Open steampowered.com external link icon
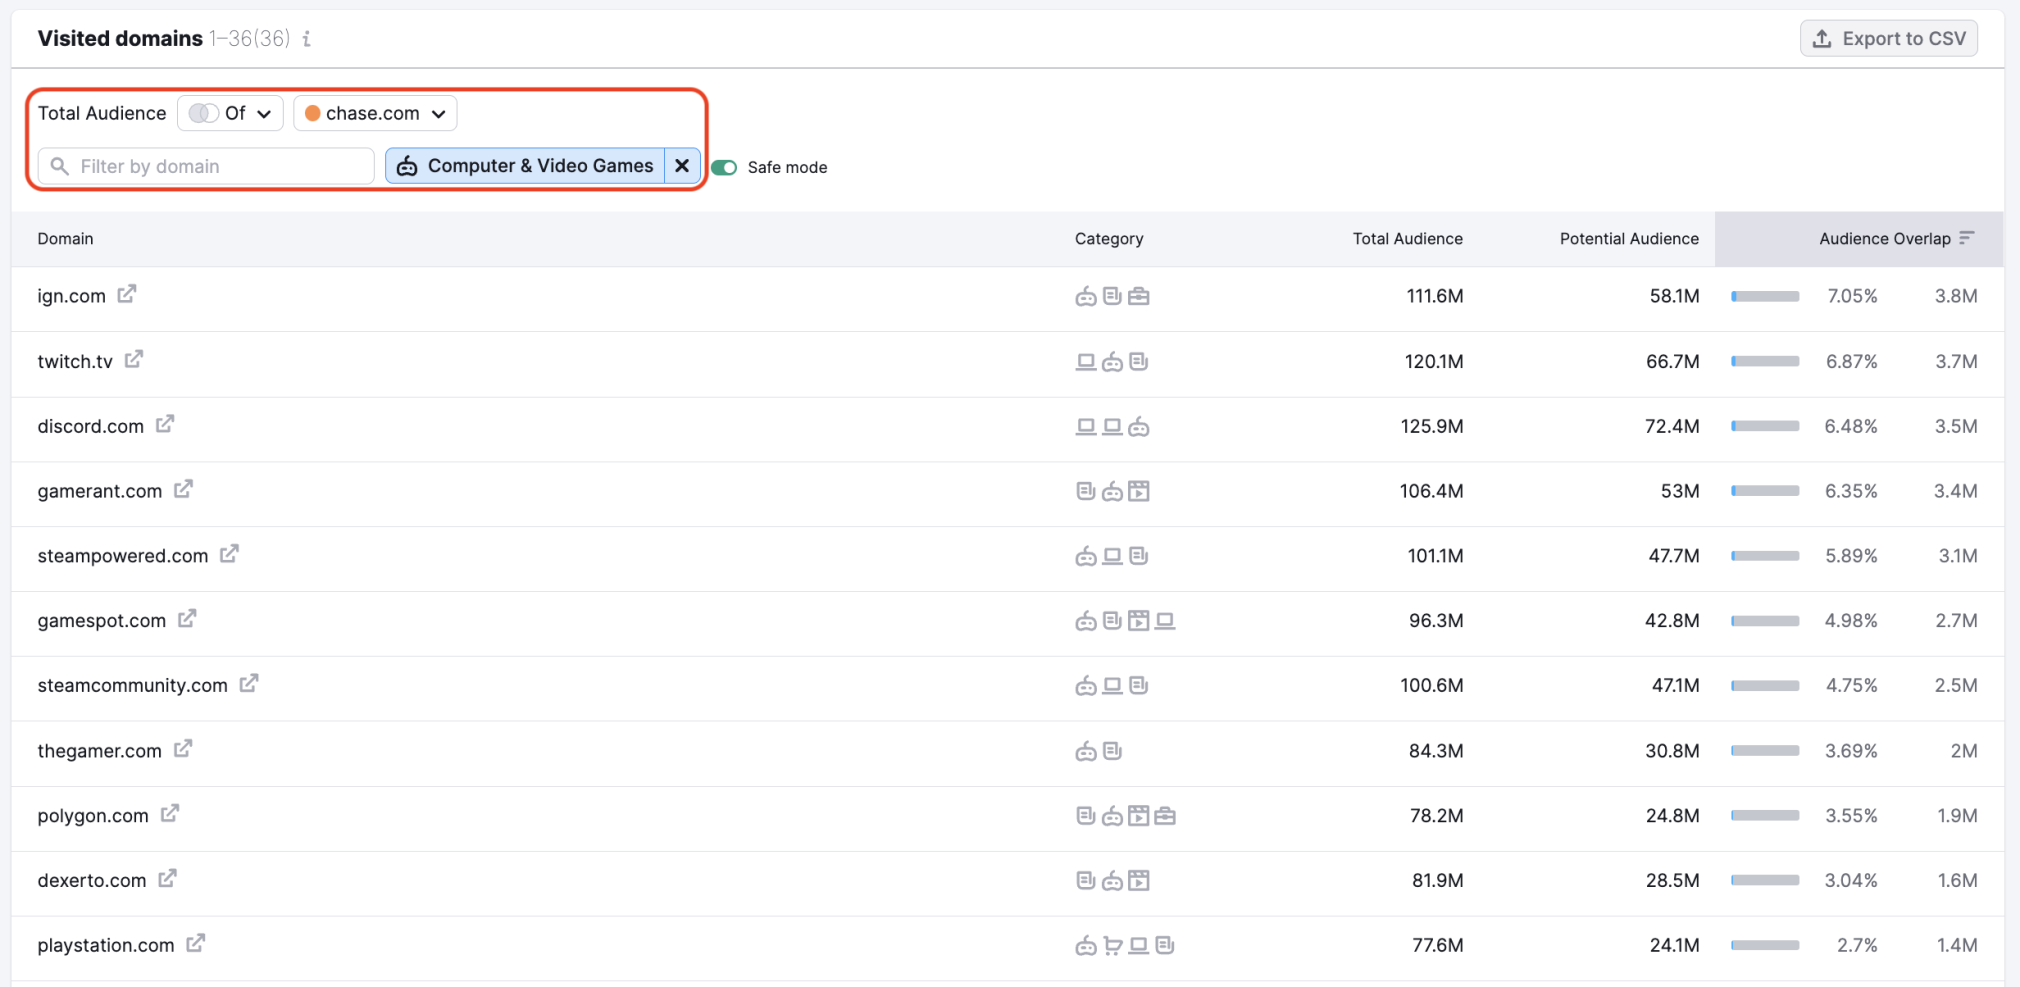This screenshot has width=2020, height=987. click(229, 553)
